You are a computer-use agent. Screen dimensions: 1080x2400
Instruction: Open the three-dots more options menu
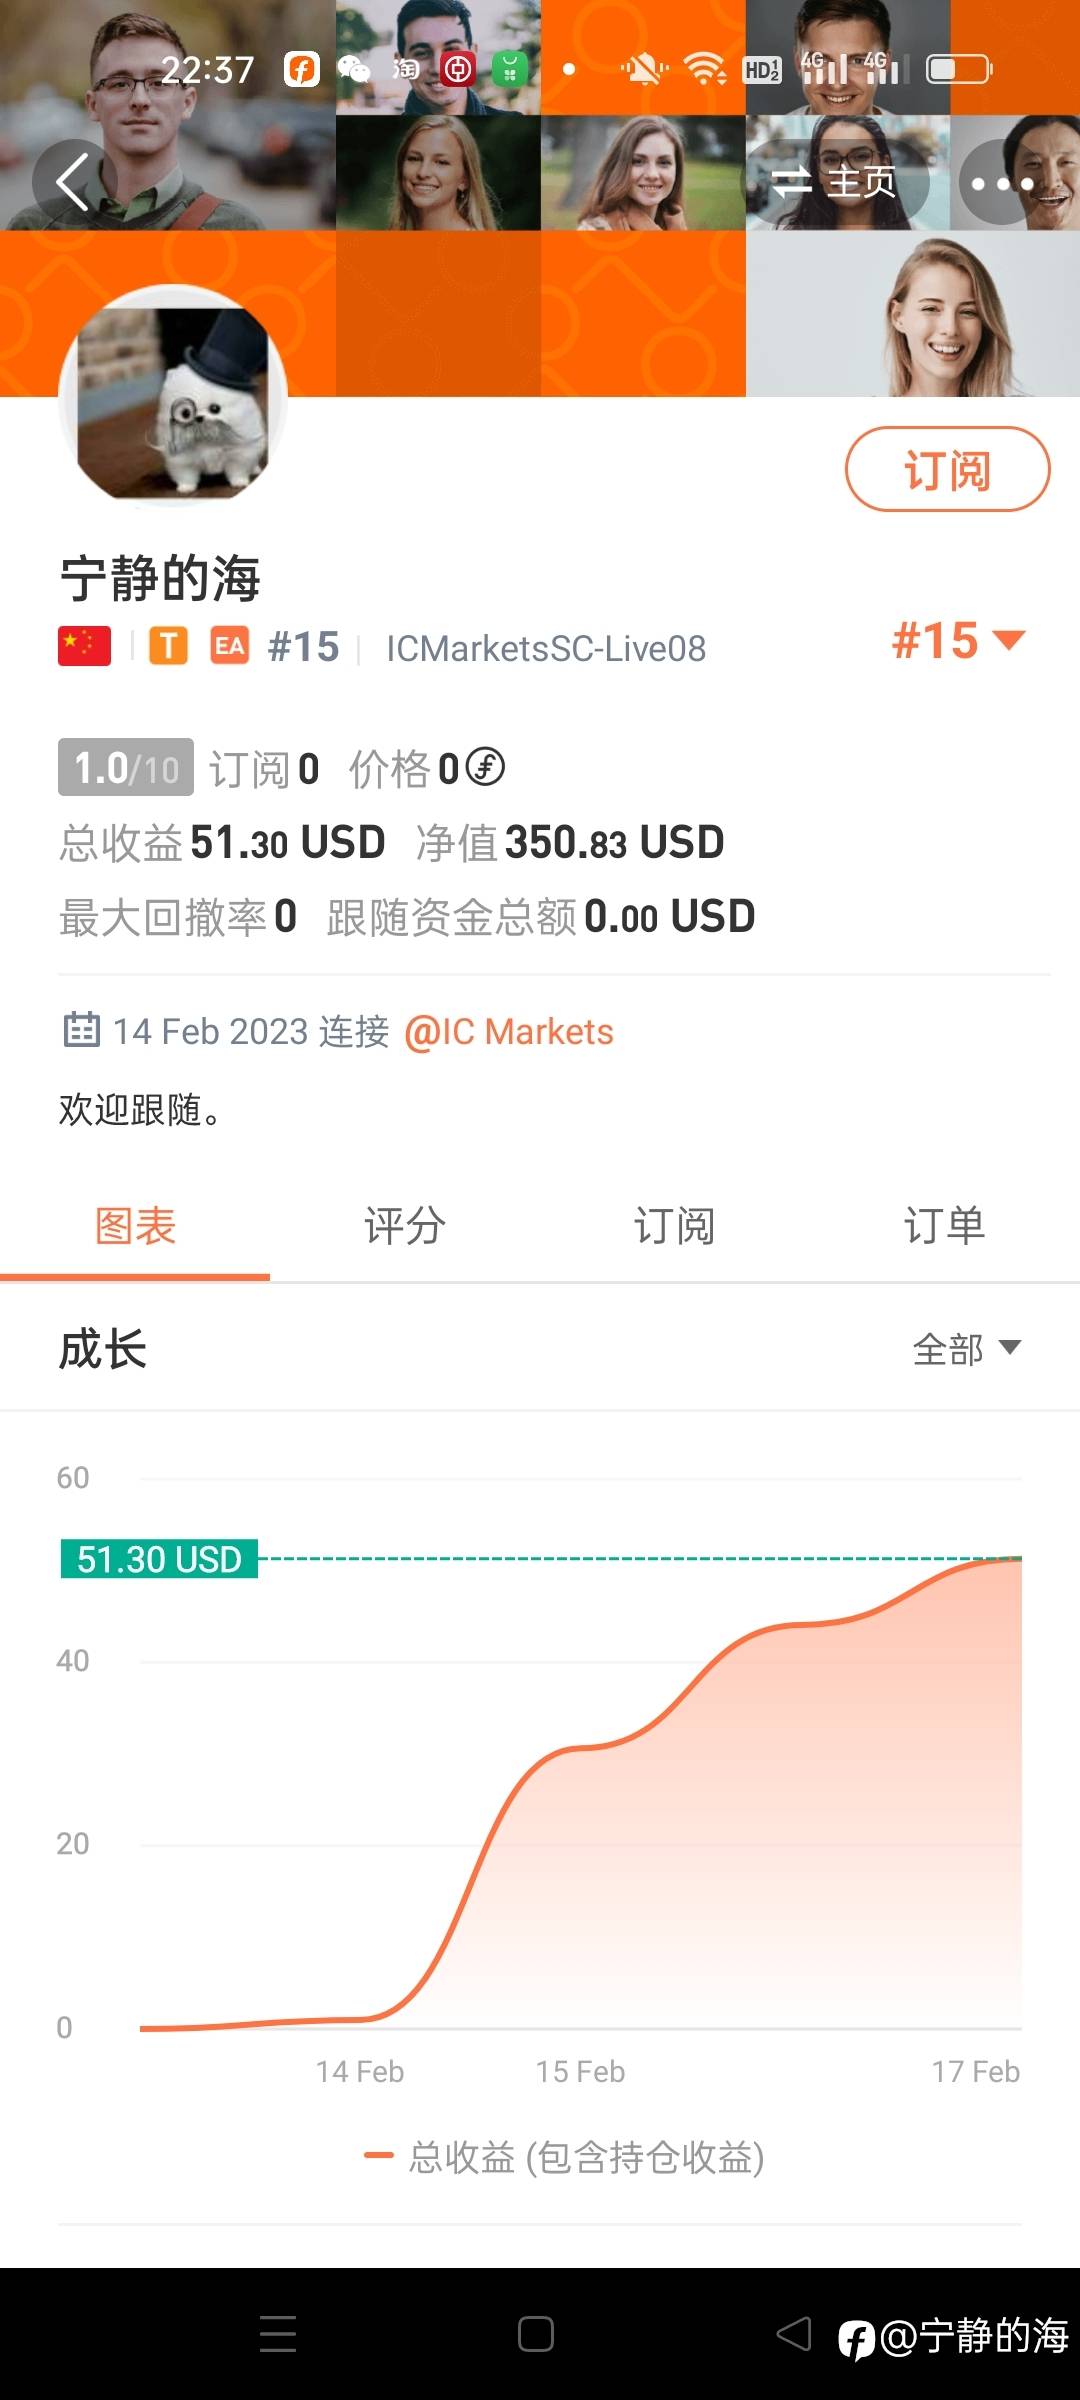coord(1002,183)
